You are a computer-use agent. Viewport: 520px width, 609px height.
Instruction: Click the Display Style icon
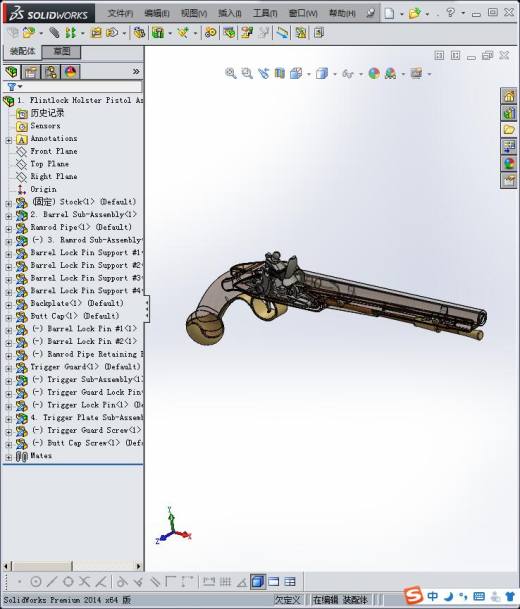click(322, 73)
